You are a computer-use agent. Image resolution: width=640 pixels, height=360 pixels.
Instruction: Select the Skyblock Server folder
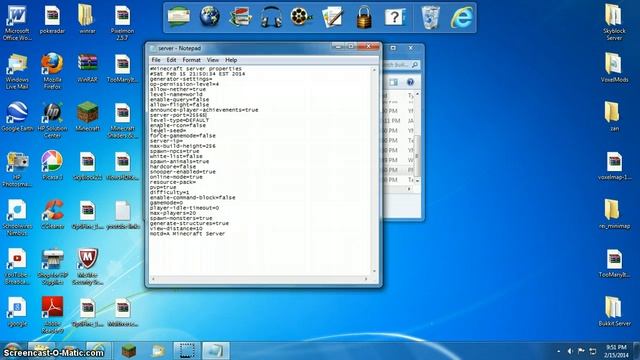(614, 22)
